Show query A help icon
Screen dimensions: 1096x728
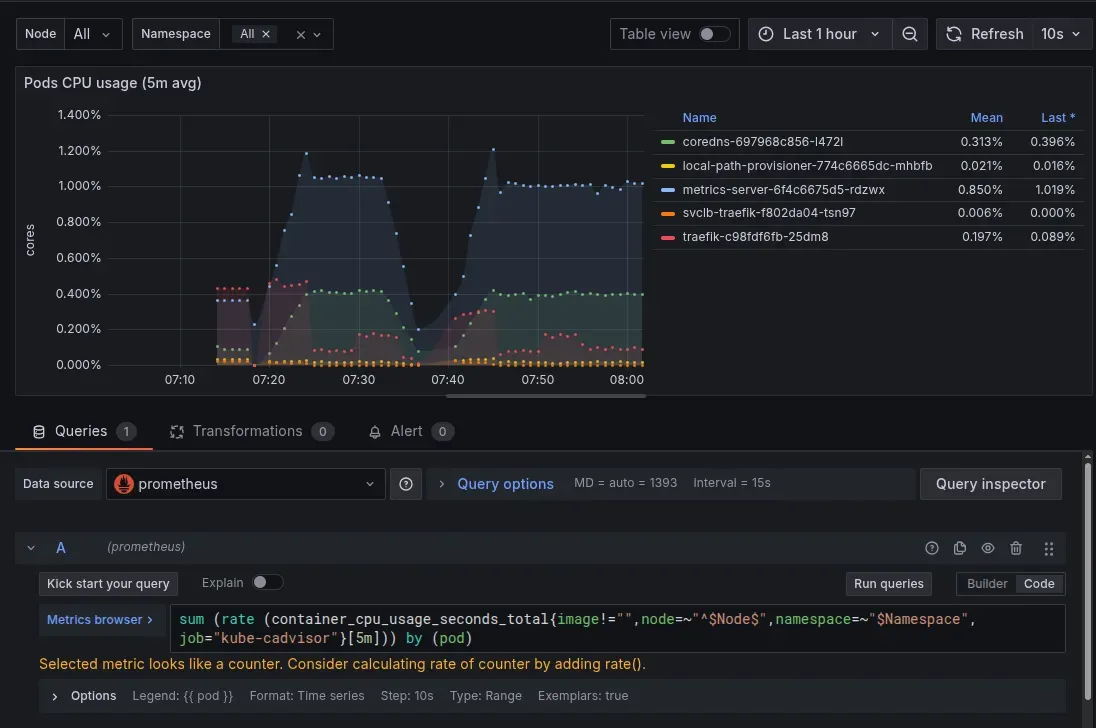coord(932,548)
